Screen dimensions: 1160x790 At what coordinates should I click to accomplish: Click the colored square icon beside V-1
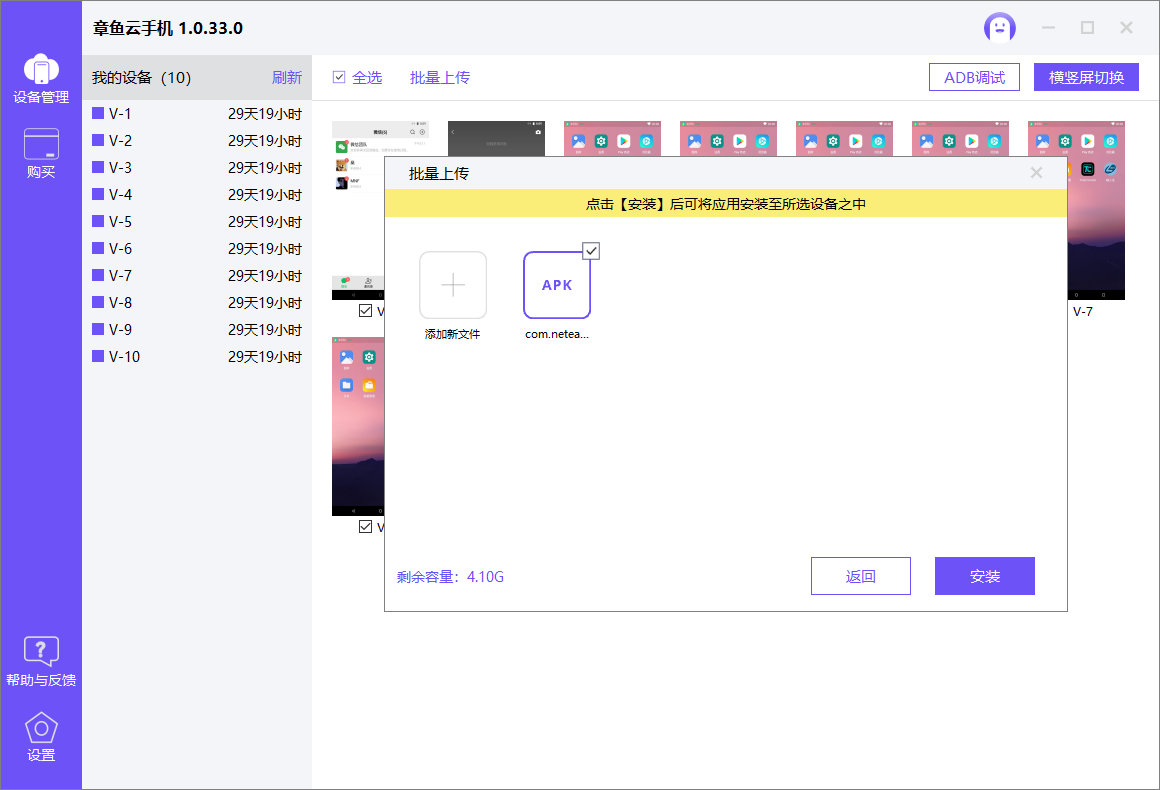(x=98, y=113)
